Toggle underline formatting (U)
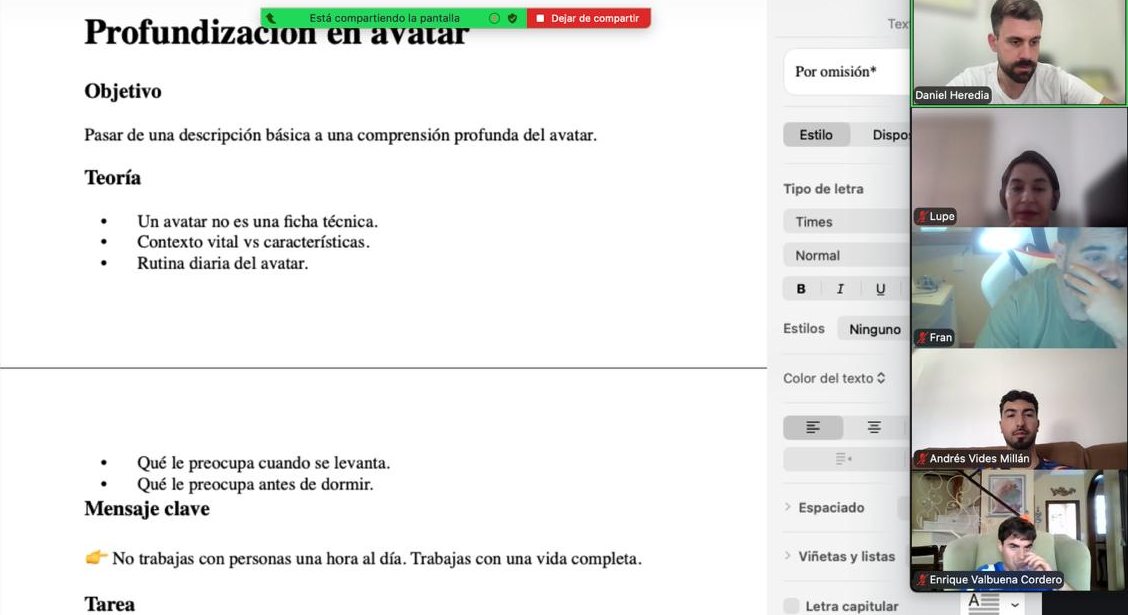Image resolution: width=1128 pixels, height=615 pixels. click(880, 288)
